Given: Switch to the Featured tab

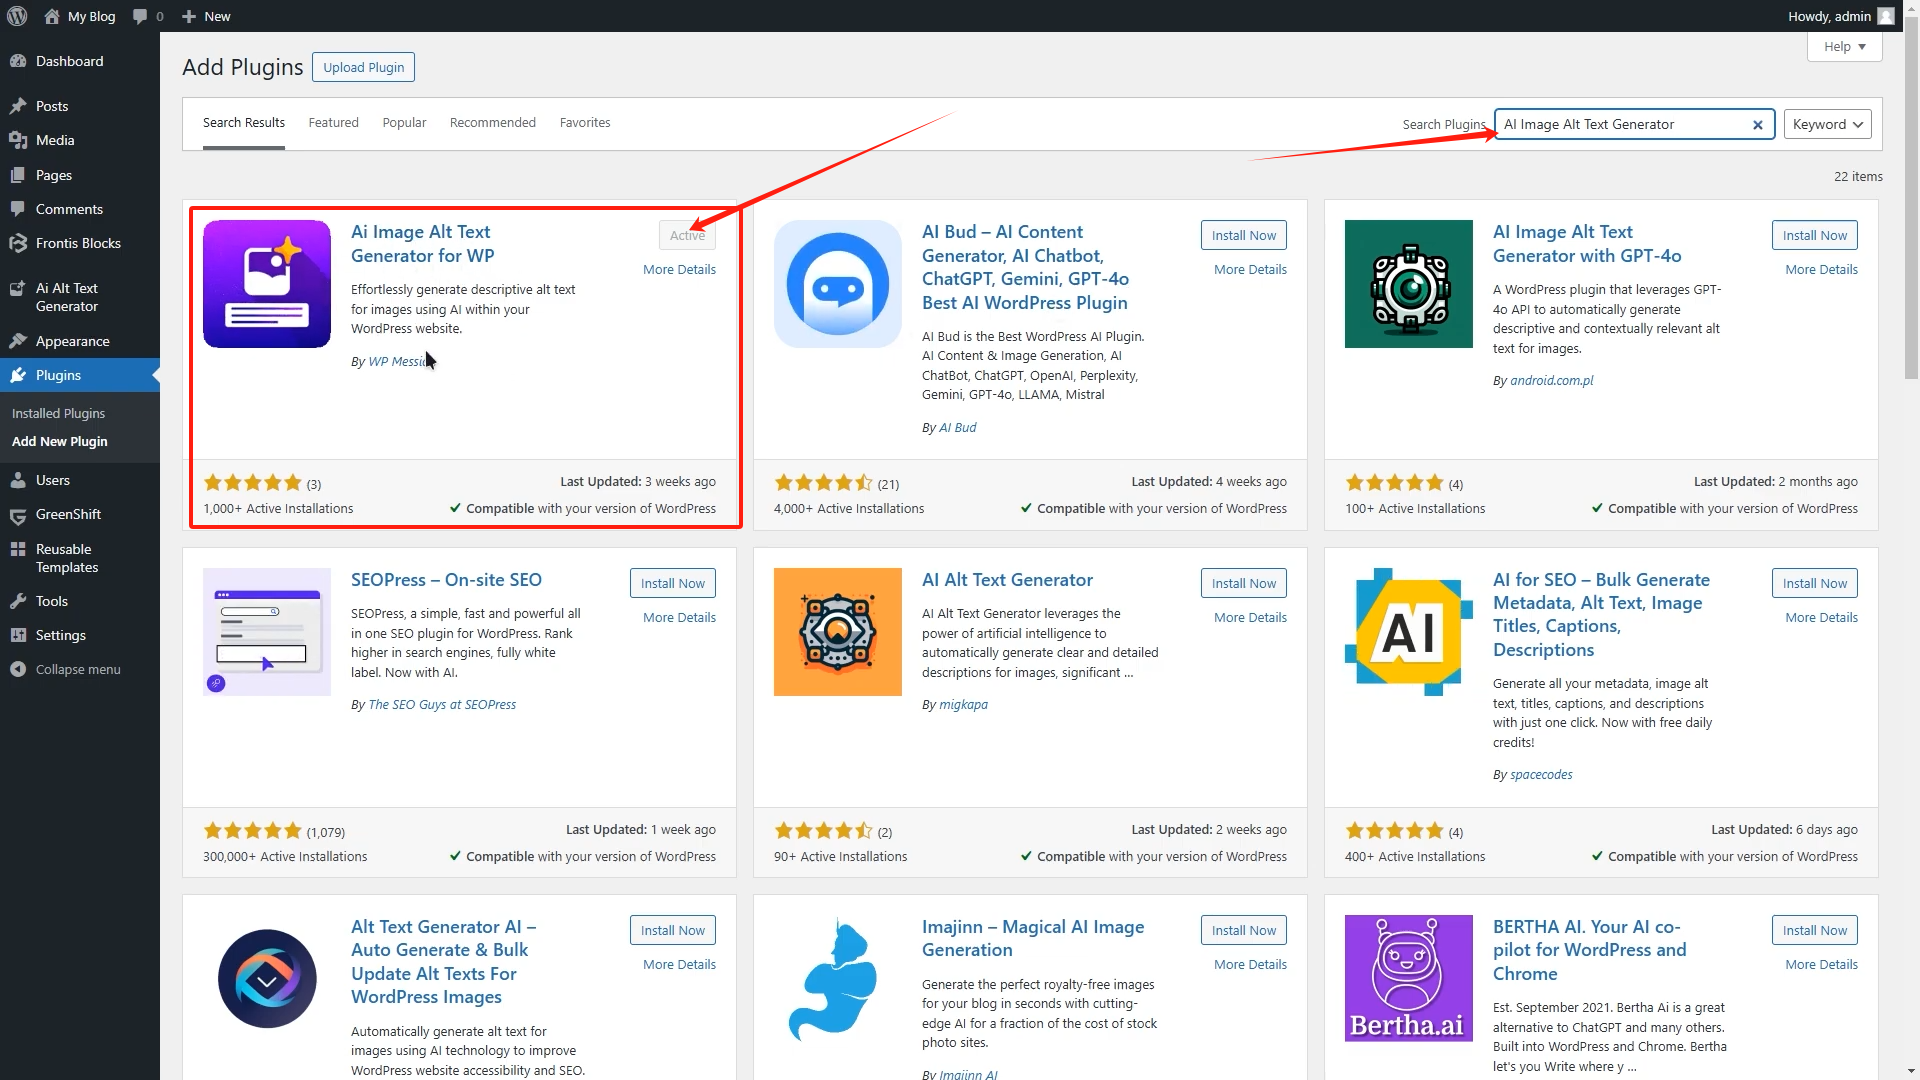Looking at the screenshot, I should (333, 122).
